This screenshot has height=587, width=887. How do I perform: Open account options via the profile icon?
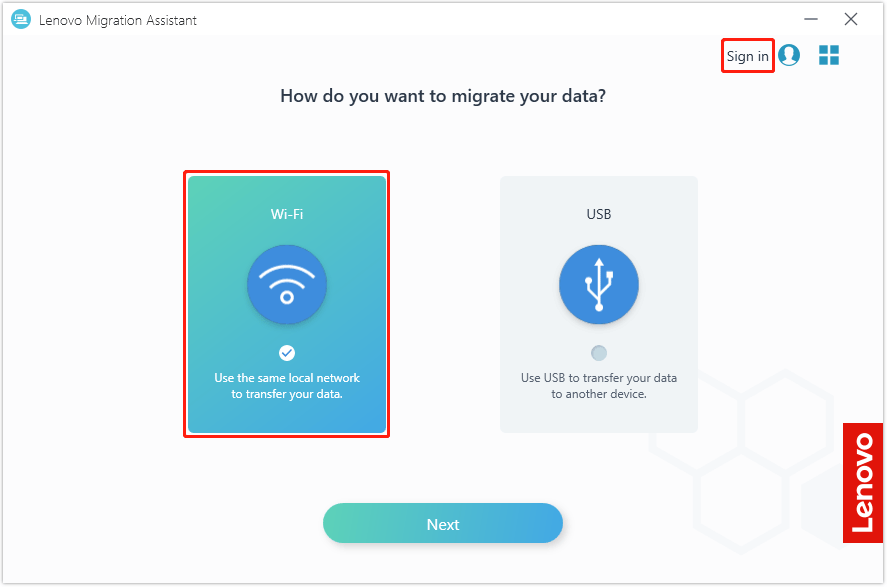click(789, 55)
